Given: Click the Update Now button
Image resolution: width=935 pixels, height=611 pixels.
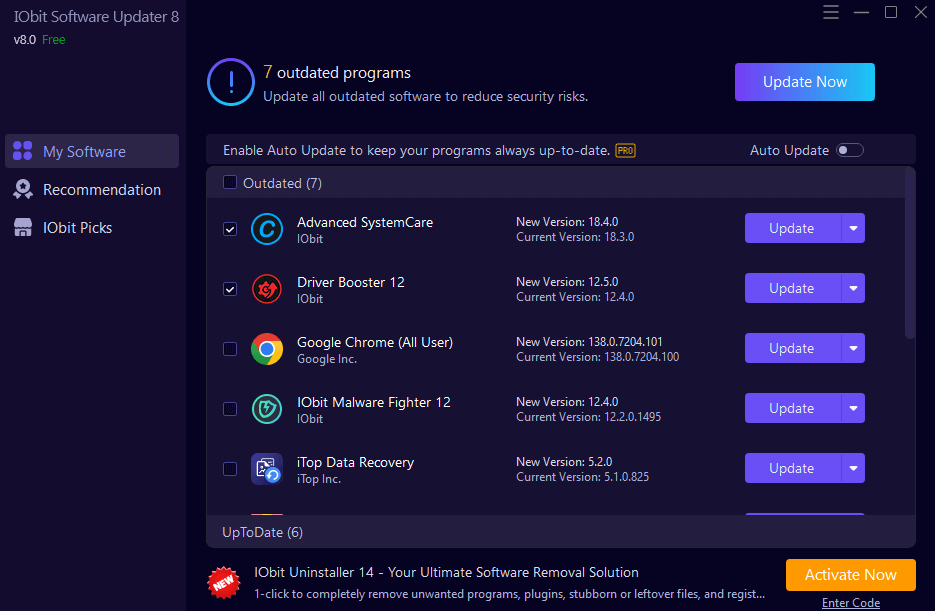Looking at the screenshot, I should (x=804, y=82).
